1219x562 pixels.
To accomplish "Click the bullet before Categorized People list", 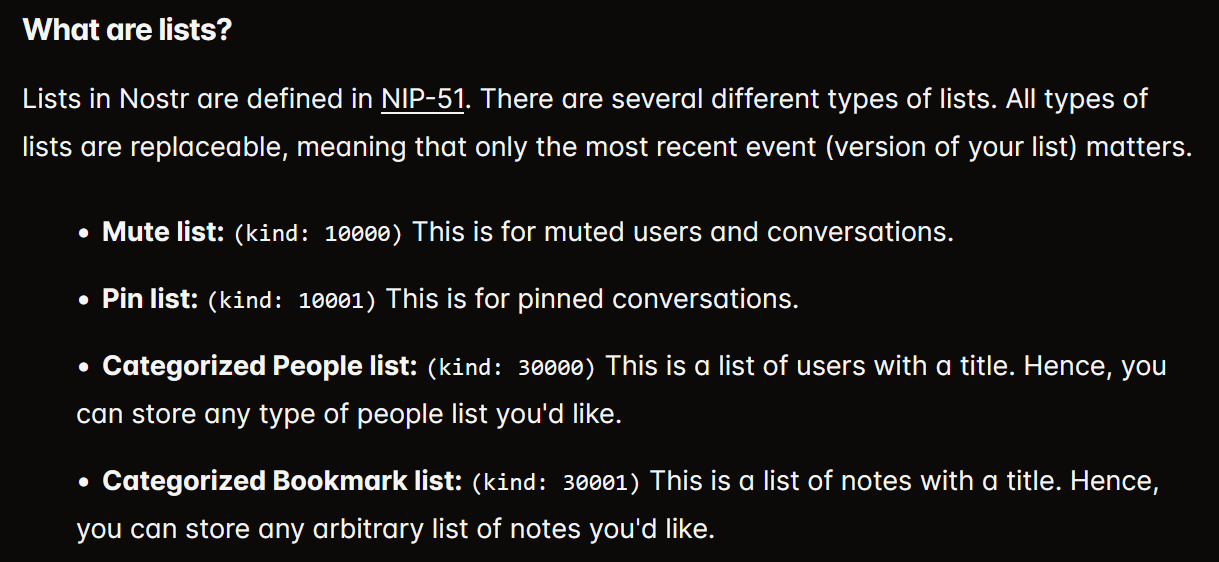I will pyautogui.click(x=85, y=367).
